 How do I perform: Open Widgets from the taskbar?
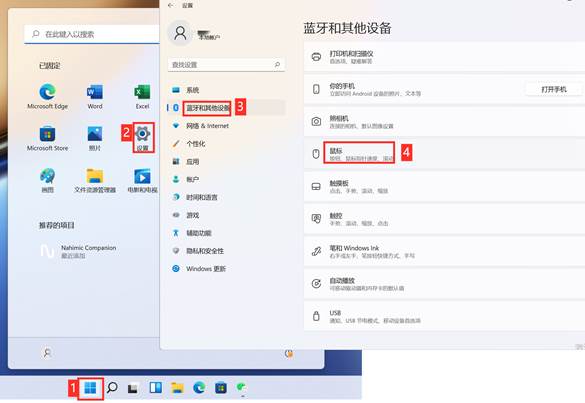[156, 388]
